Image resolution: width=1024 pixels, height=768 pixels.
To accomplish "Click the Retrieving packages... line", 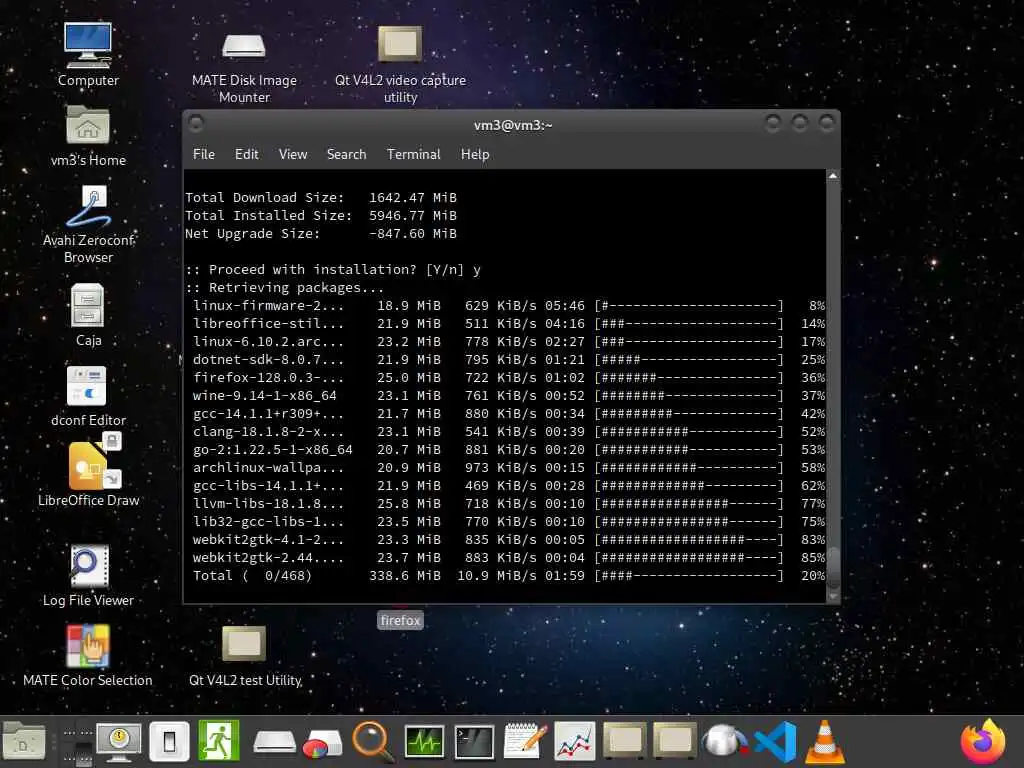I will (x=284, y=287).
